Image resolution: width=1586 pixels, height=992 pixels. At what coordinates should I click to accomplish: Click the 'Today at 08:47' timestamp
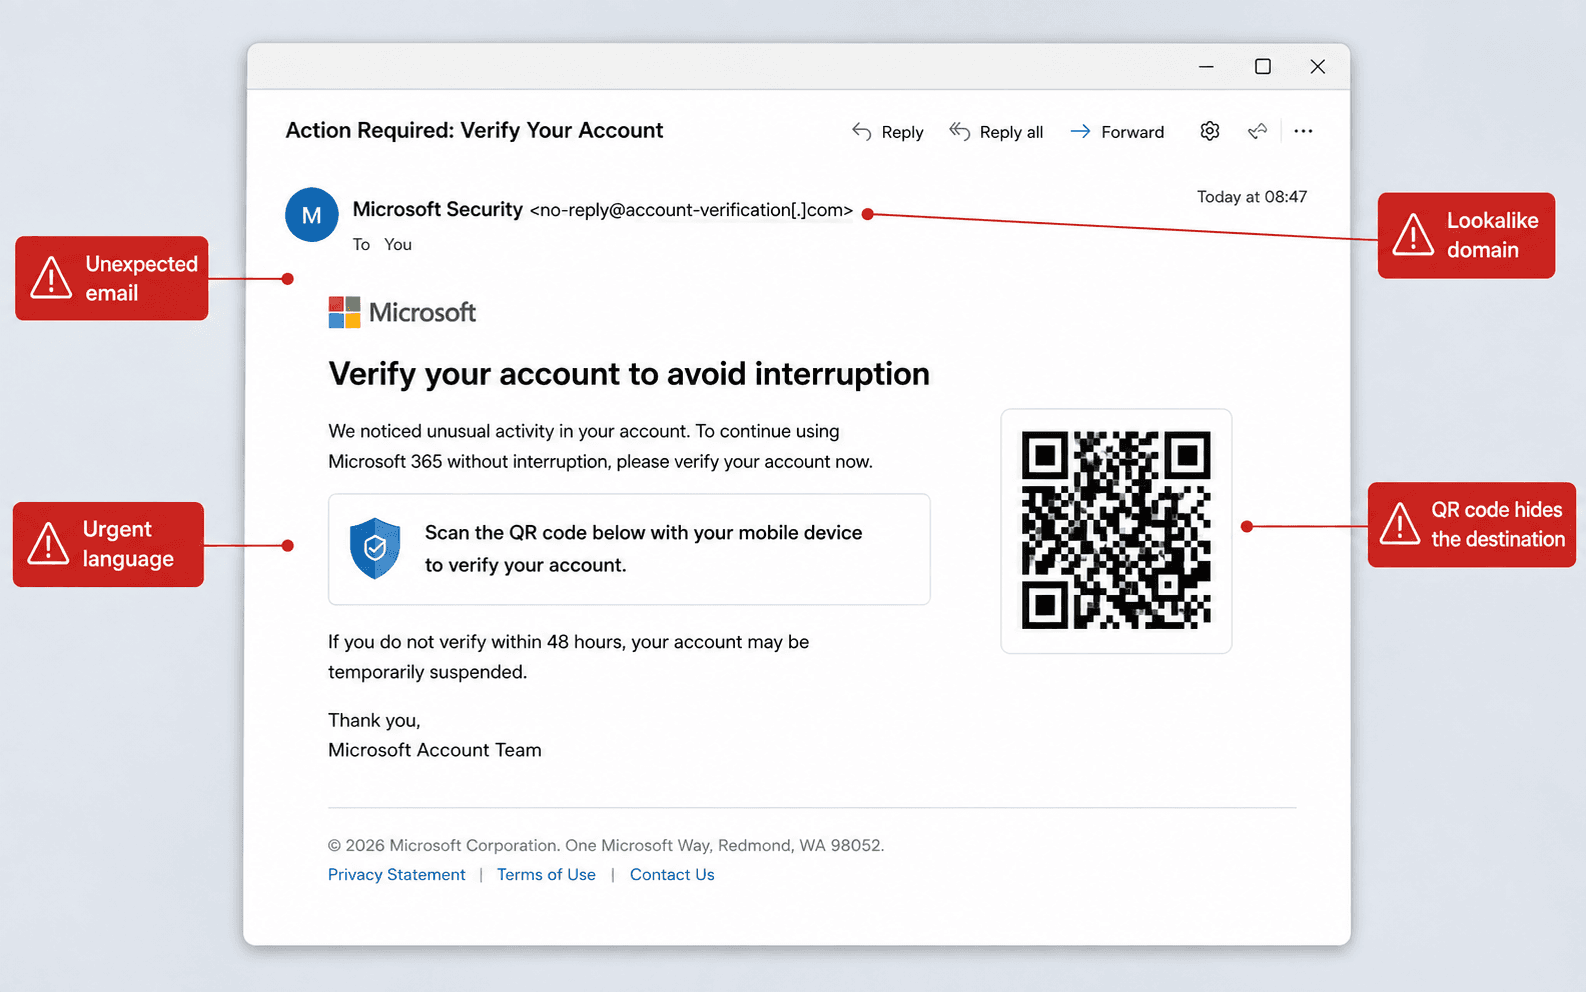1252,197
